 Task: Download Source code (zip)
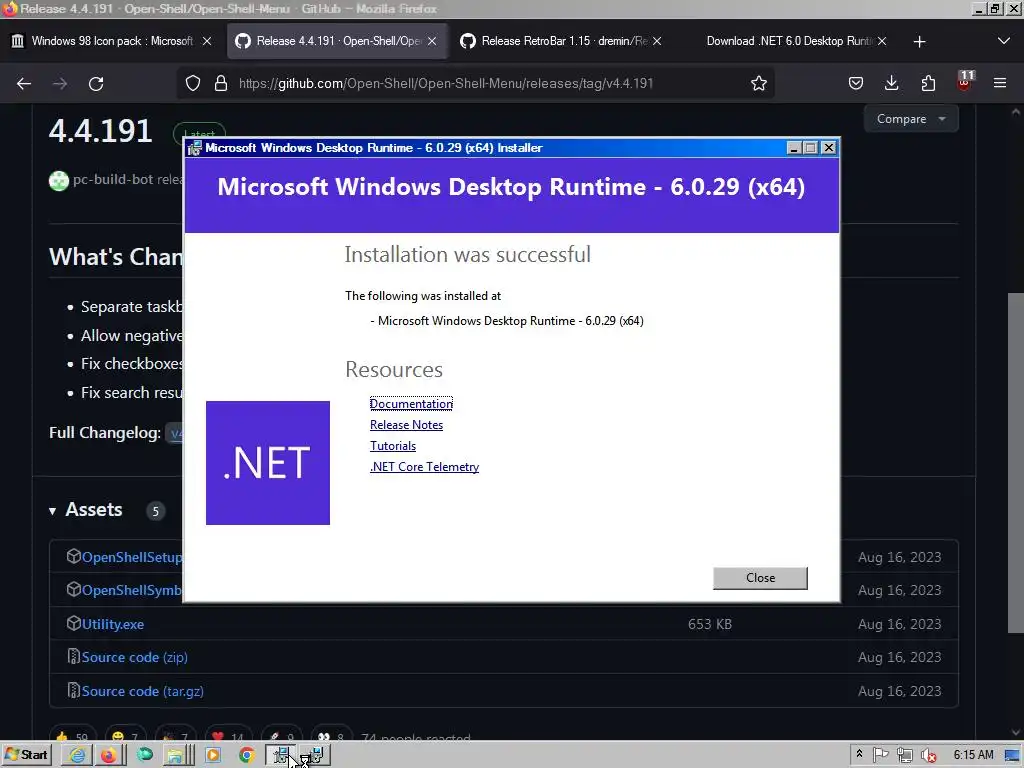click(135, 657)
